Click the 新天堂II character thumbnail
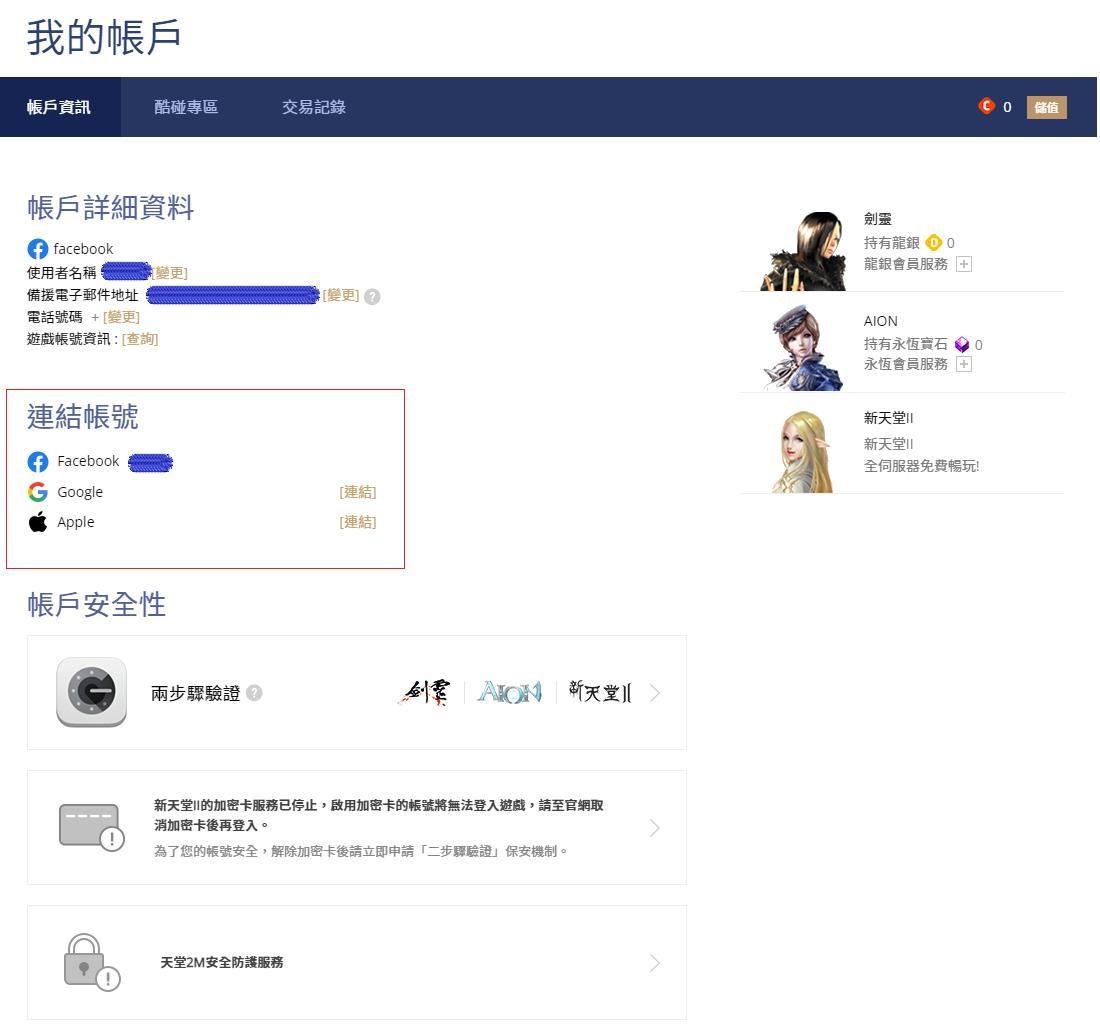The height and width of the screenshot is (1024, 1100). (x=803, y=447)
